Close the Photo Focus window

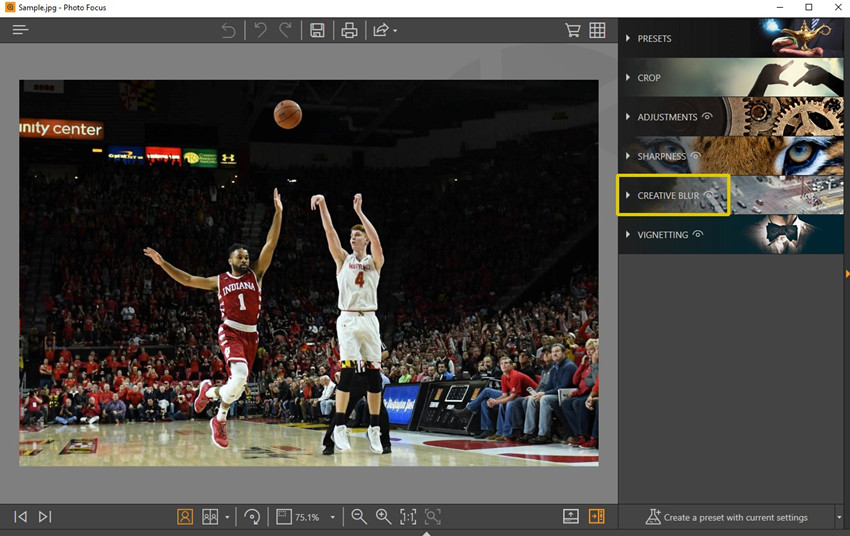pos(838,8)
